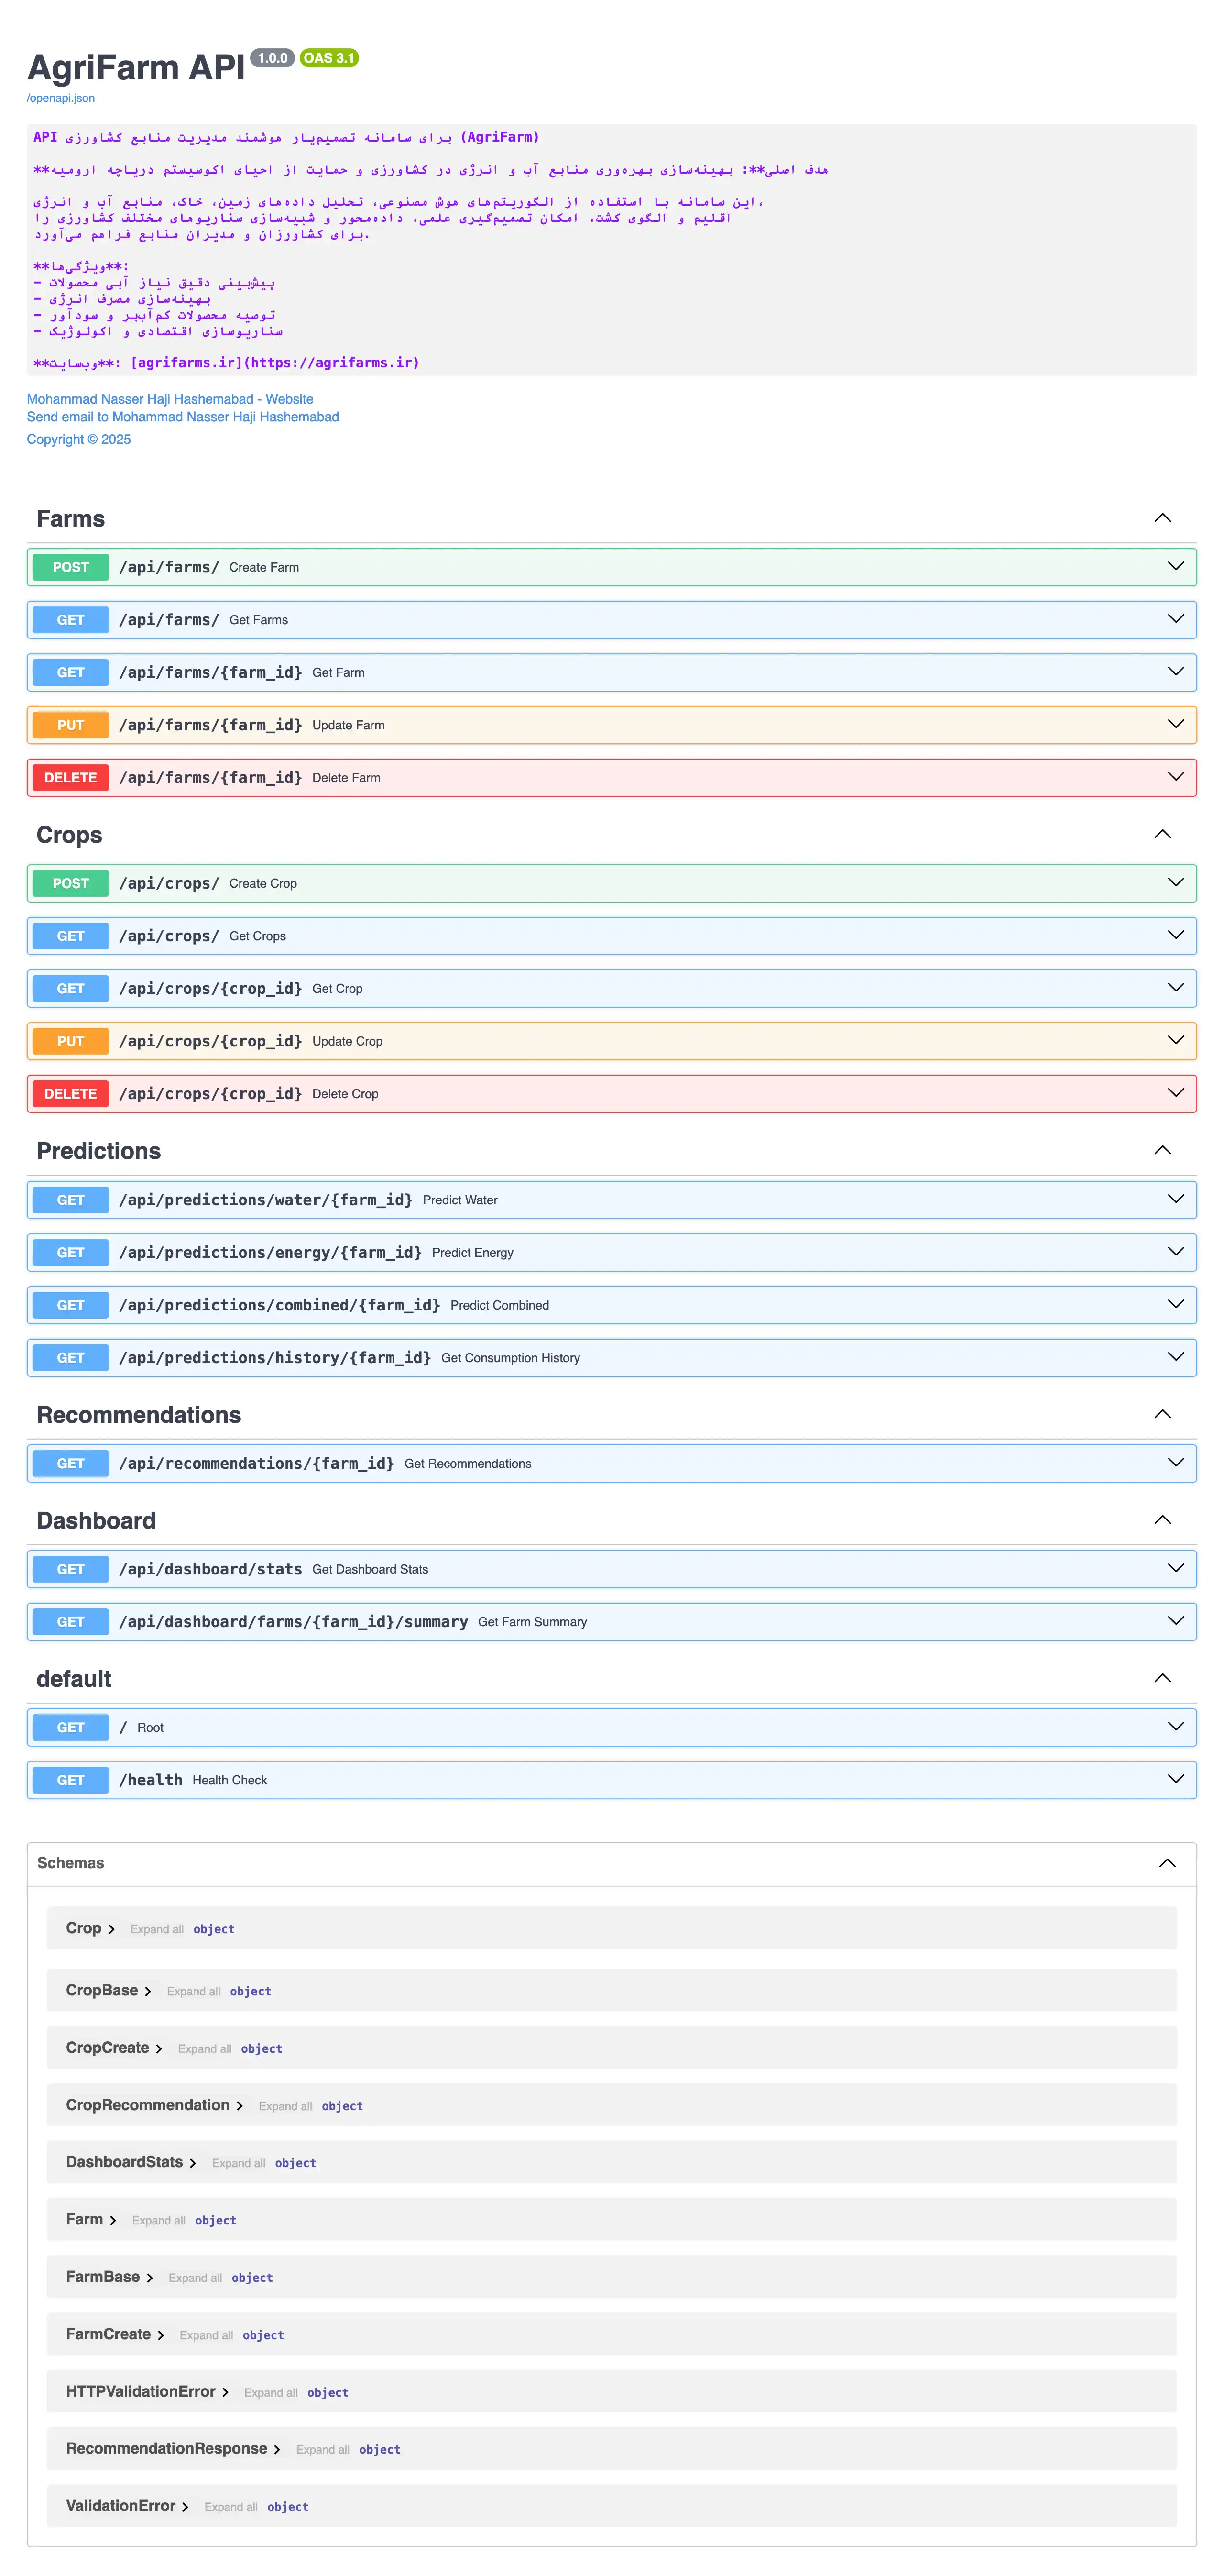Collapse the Farms section chevron
The height and width of the screenshot is (2576, 1224).
pyautogui.click(x=1162, y=518)
